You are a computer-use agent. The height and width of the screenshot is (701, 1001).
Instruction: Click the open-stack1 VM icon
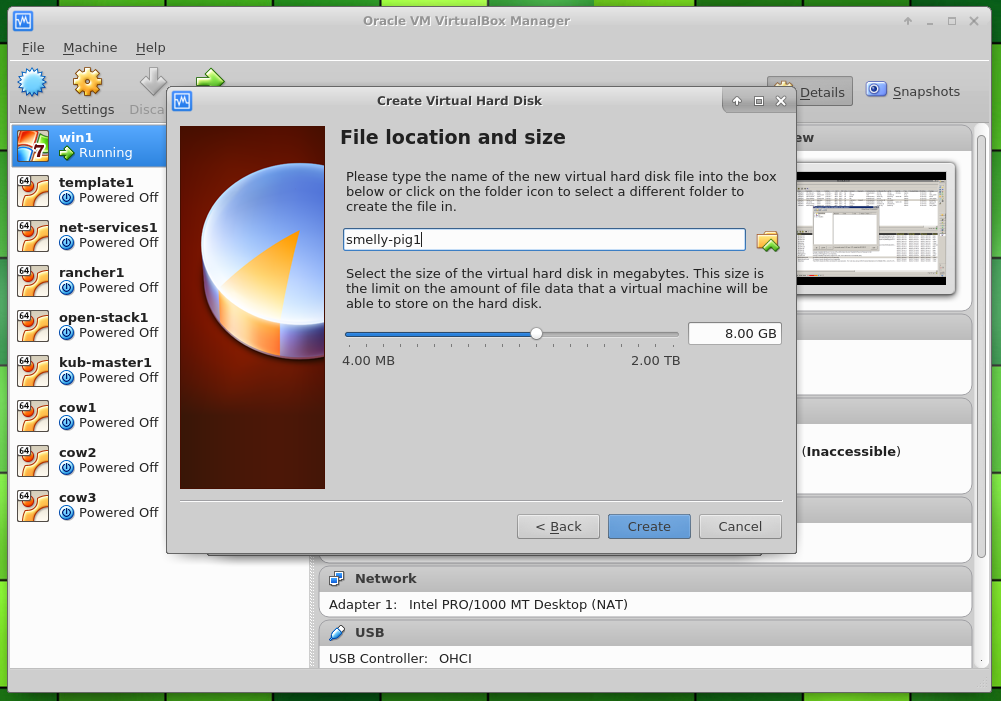point(33,326)
